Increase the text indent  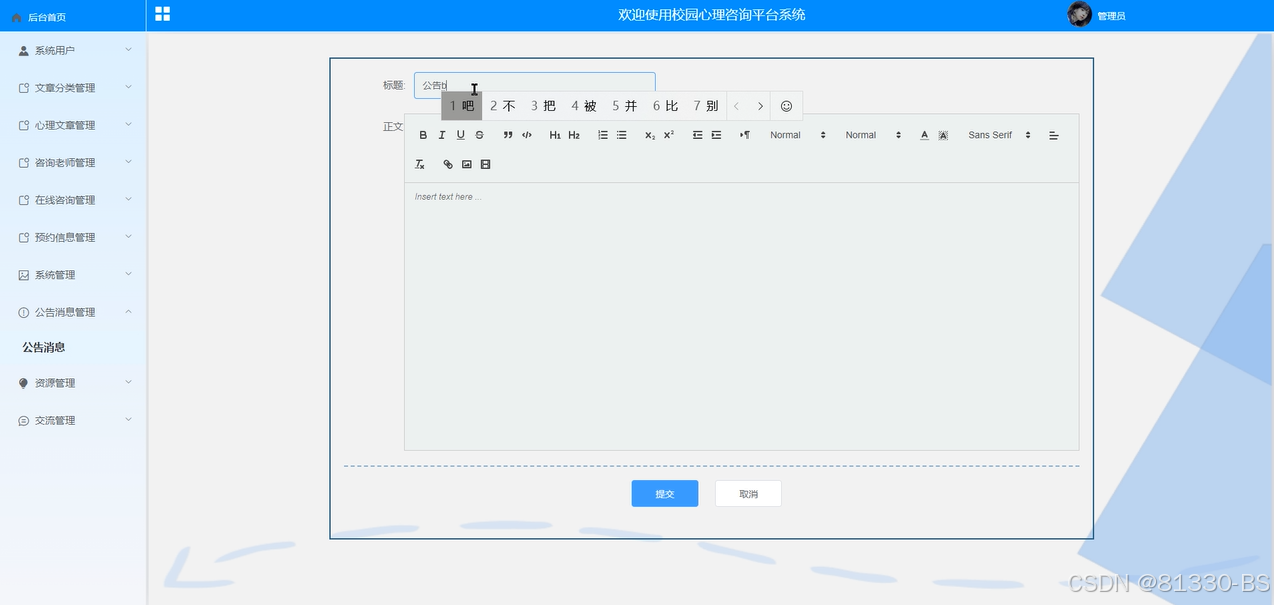(717, 135)
